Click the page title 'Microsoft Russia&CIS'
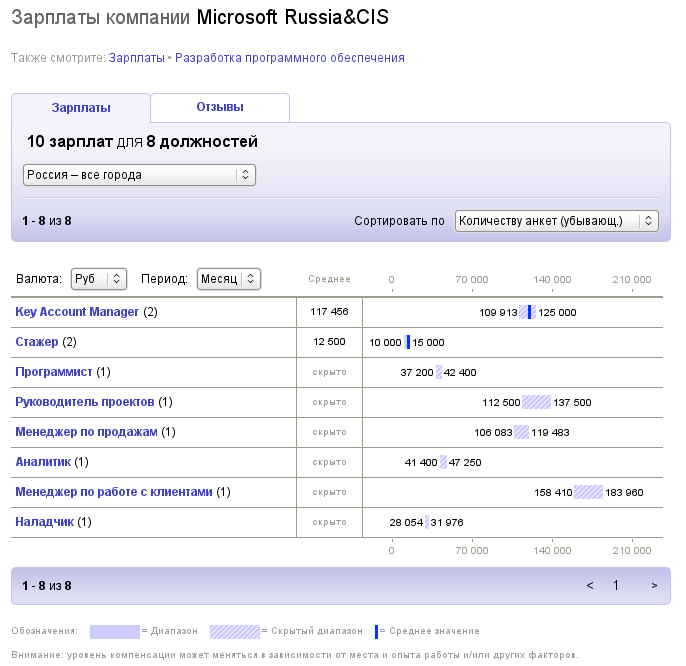This screenshot has height=666, width=686. pos(293,18)
